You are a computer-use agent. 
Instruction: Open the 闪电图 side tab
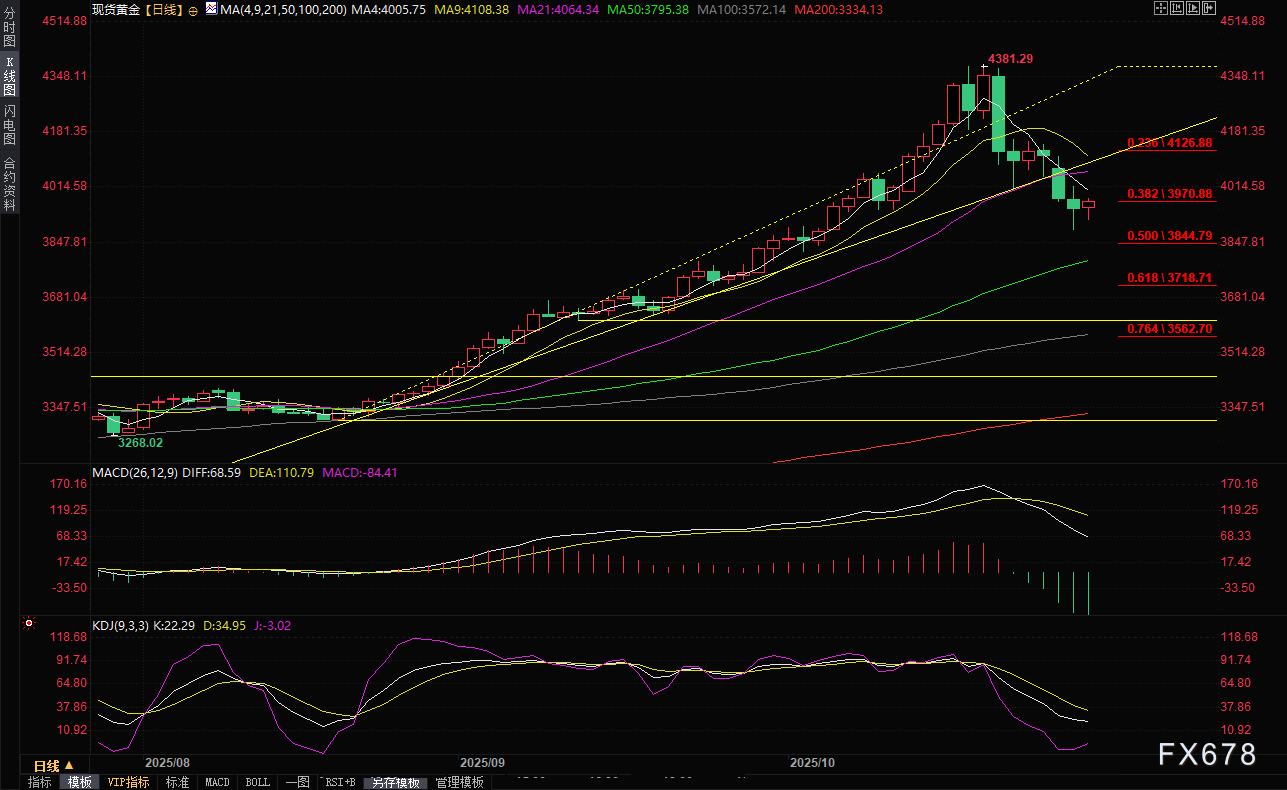10,125
